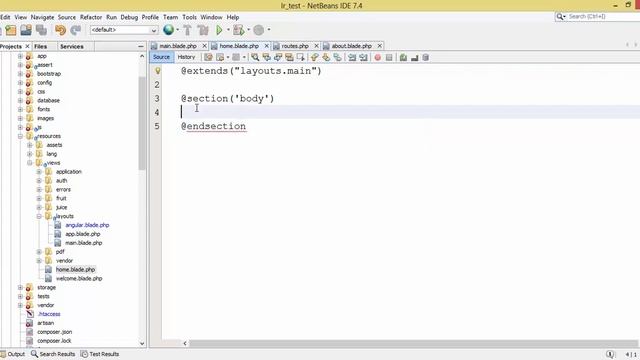Switch to main.blade.php editor tab
Image resolution: width=640 pixels, height=360 pixels.
[x=178, y=46]
